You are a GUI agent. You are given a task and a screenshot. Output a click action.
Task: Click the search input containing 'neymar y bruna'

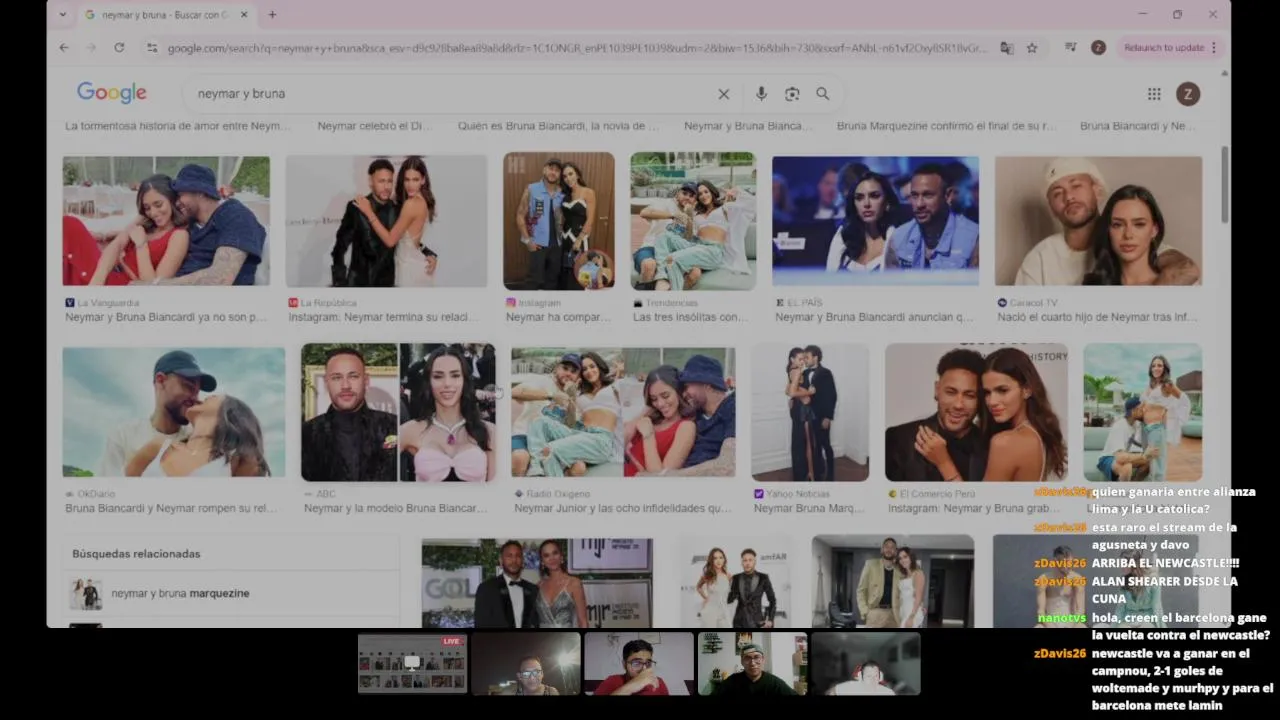(450, 93)
